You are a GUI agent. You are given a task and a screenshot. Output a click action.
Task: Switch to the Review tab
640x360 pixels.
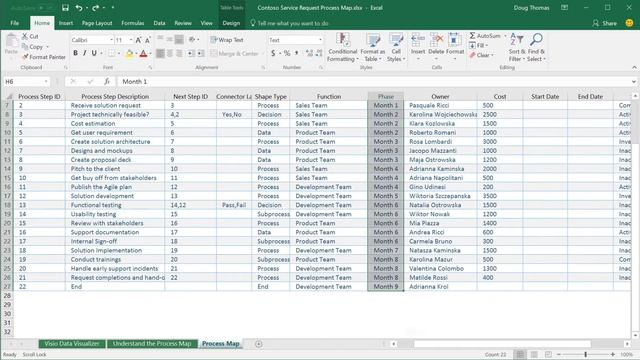click(x=183, y=23)
